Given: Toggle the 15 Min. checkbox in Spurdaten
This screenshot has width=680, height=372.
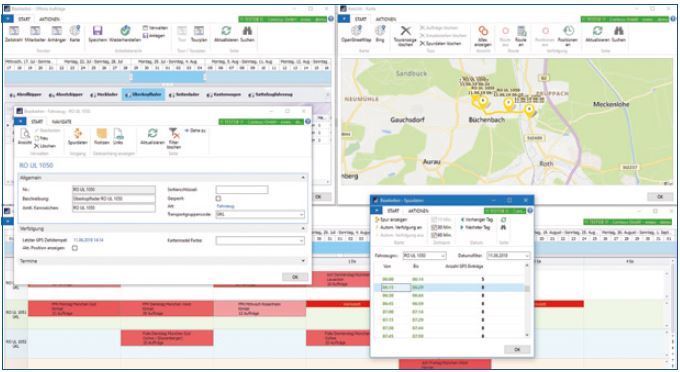Looking at the screenshot, I should [x=435, y=220].
